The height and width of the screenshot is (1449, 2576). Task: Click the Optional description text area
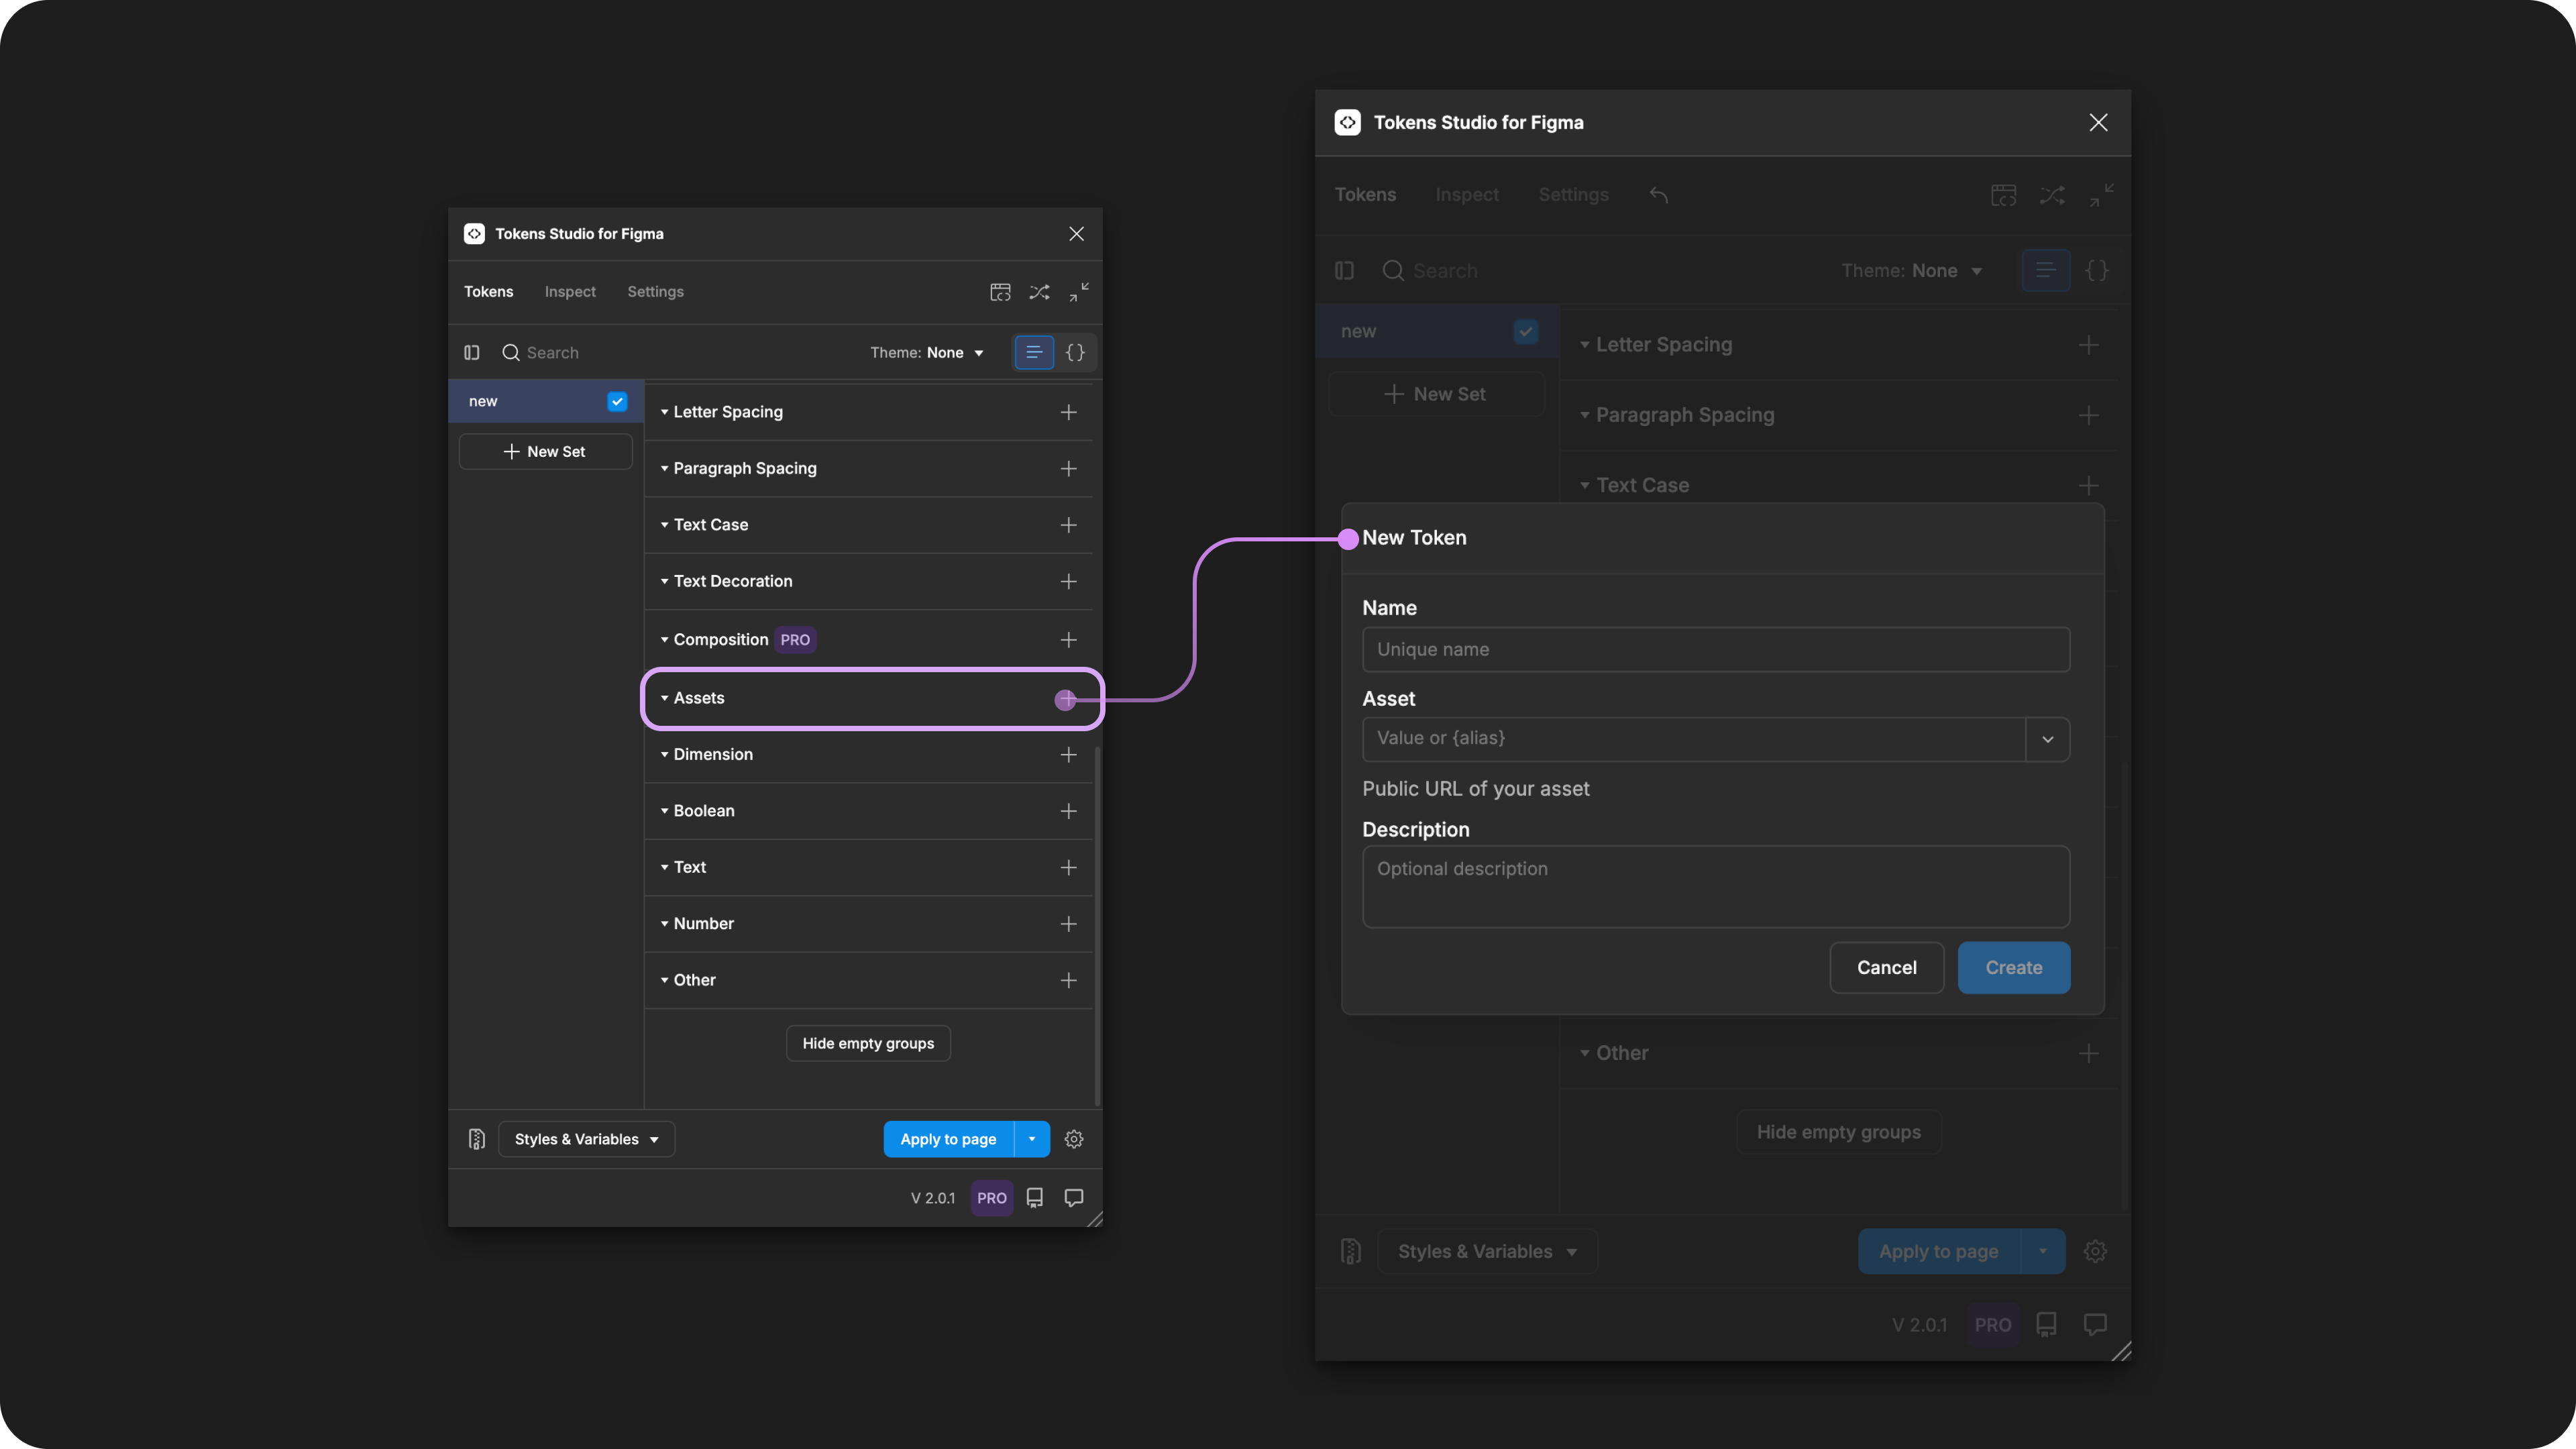pyautogui.click(x=1715, y=887)
